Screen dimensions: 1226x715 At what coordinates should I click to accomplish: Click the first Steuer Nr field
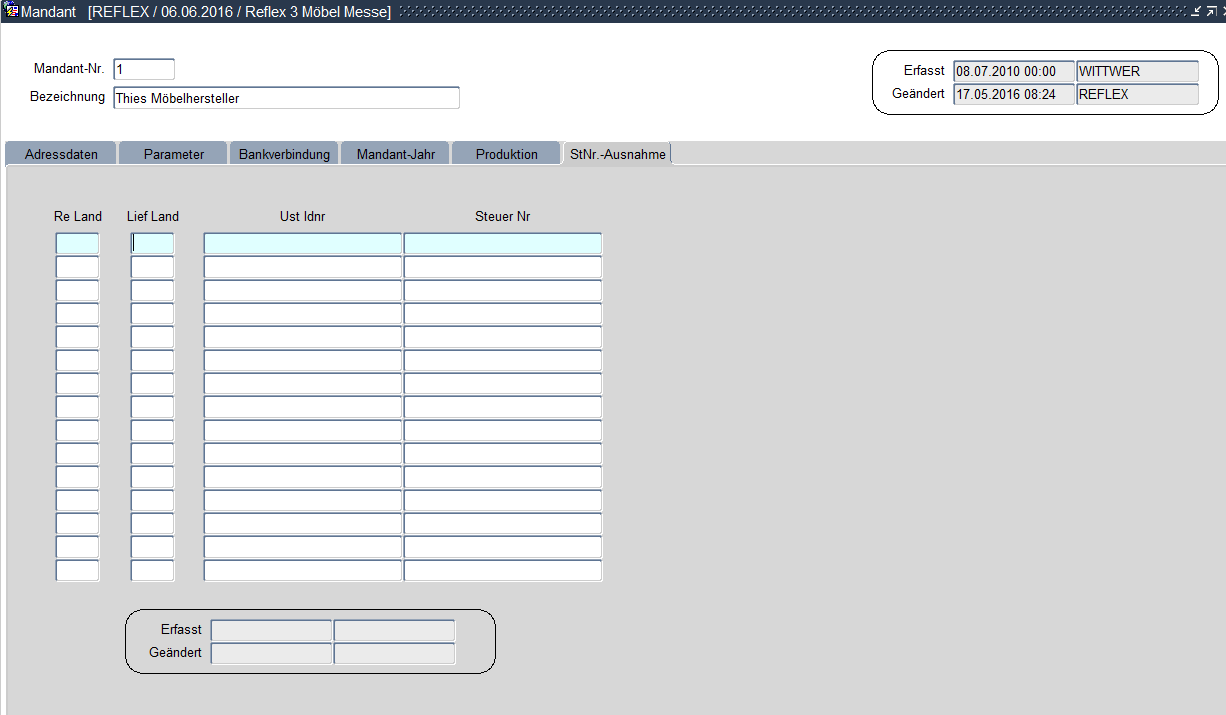[x=502, y=243]
